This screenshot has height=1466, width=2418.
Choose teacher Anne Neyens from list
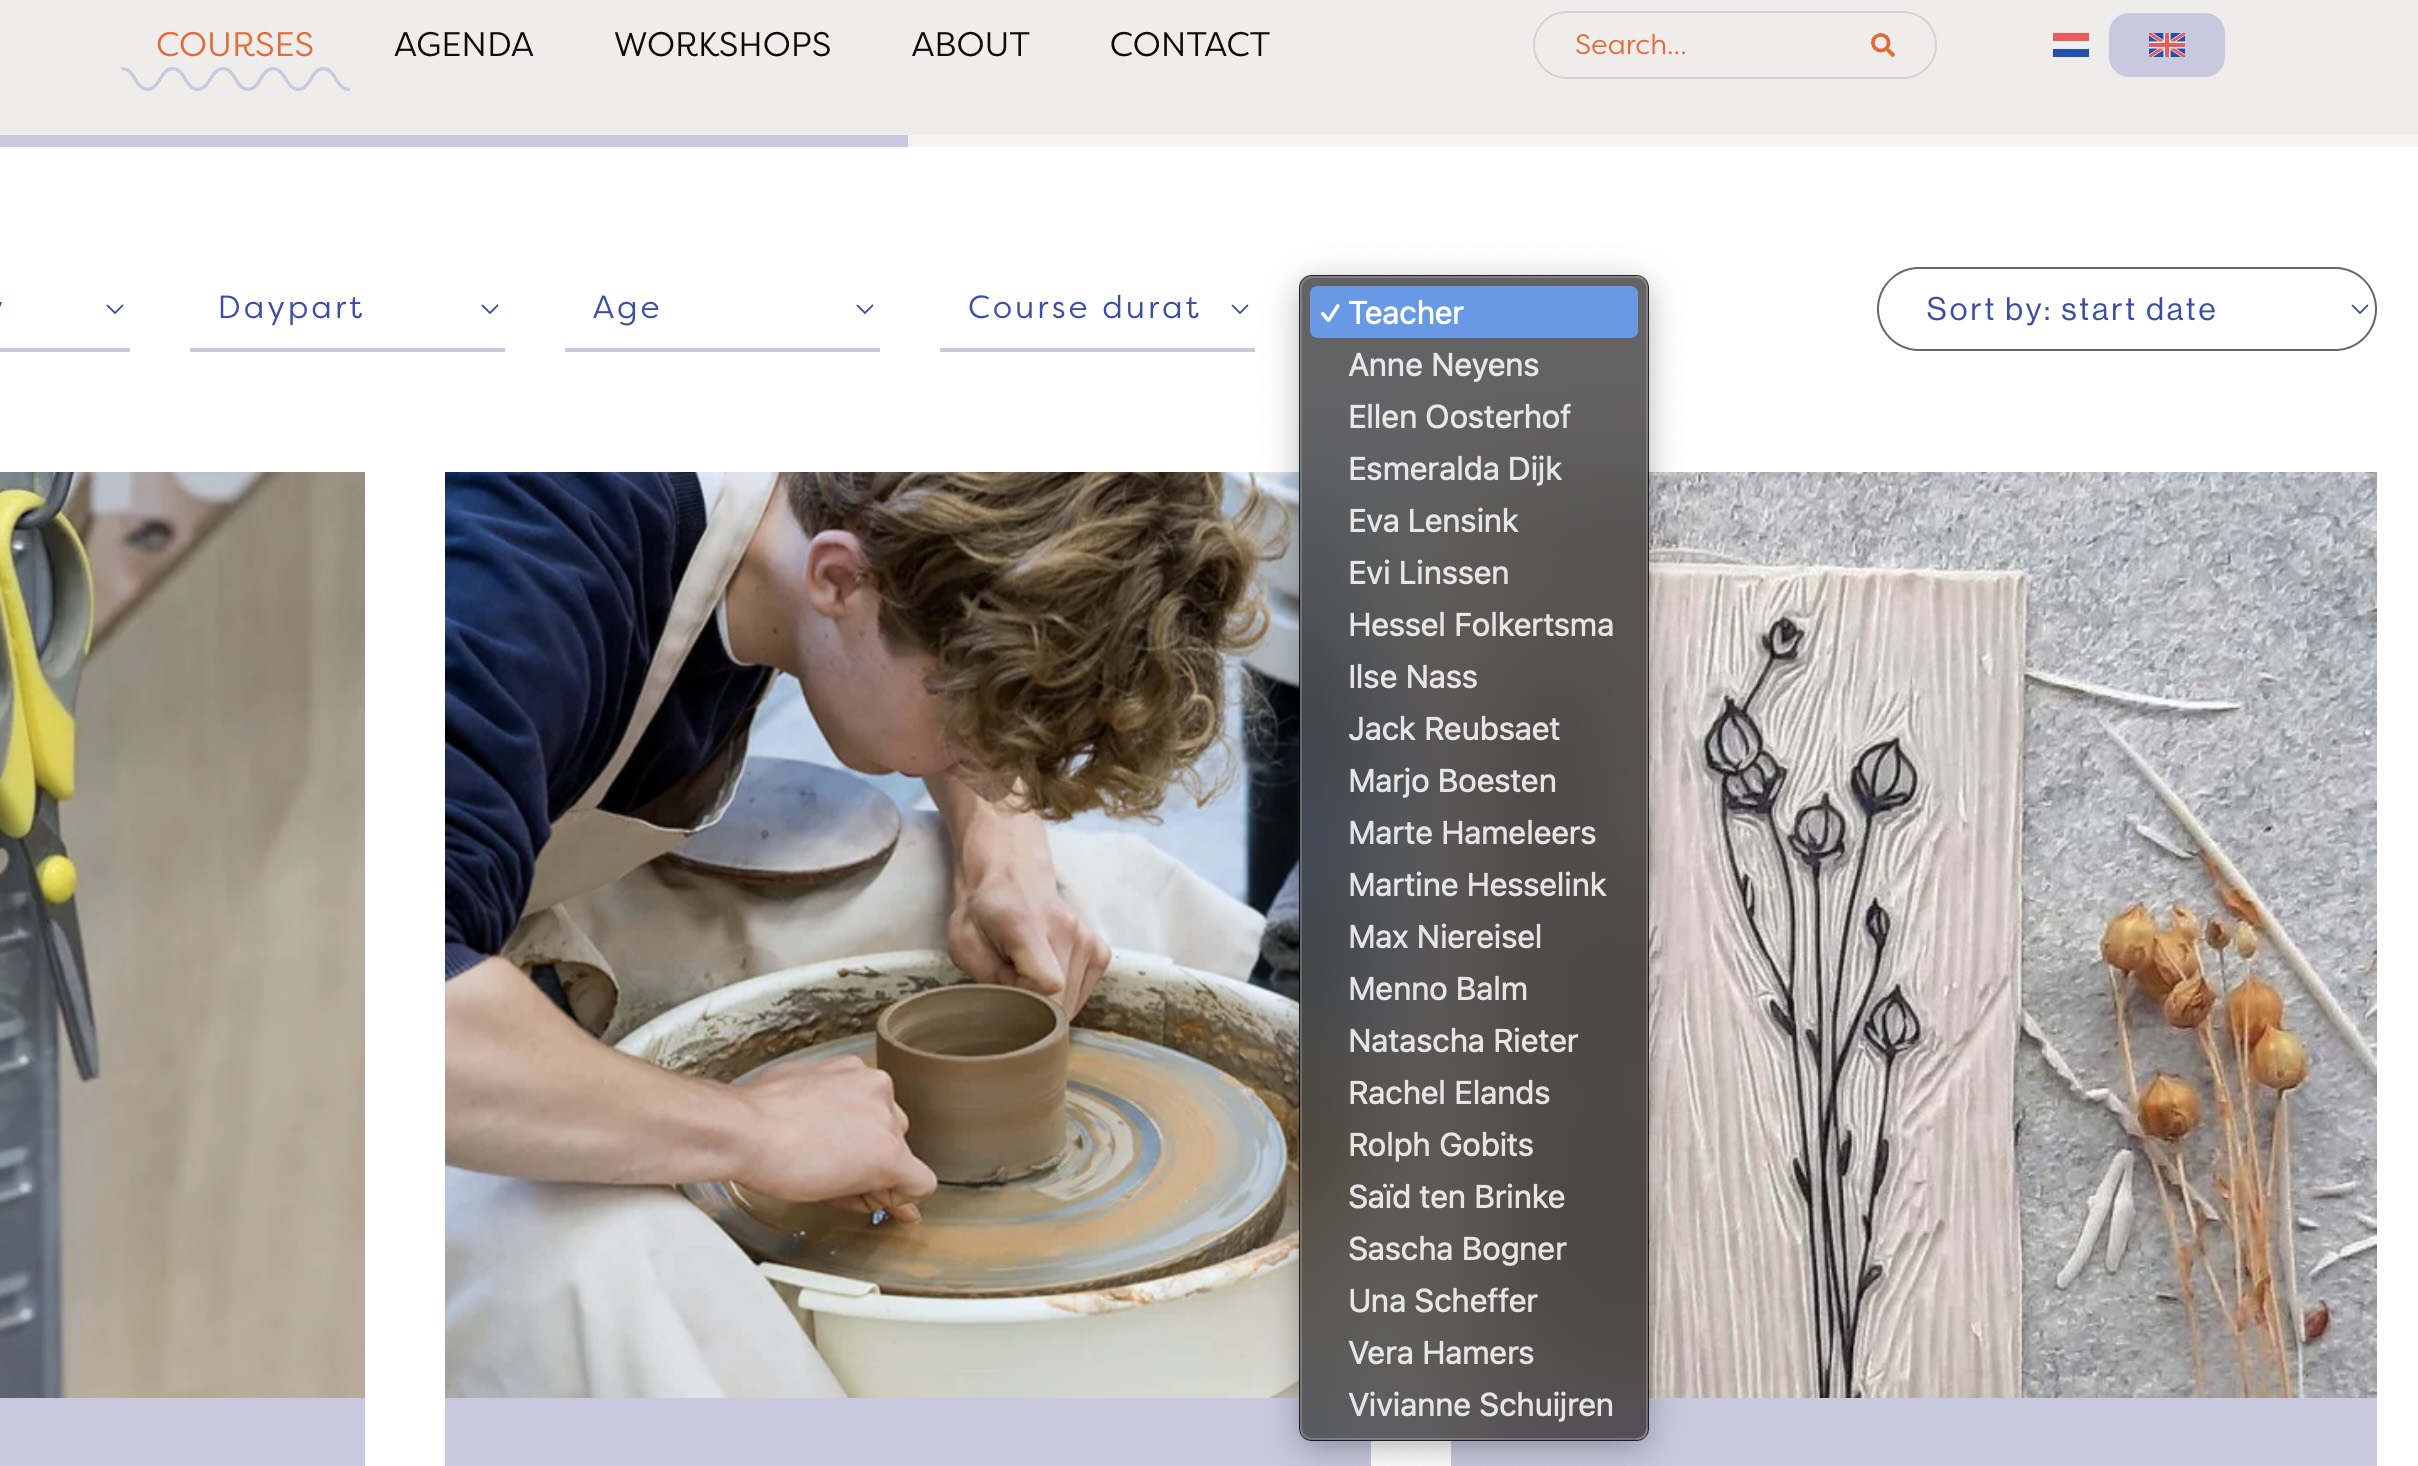coord(1442,365)
